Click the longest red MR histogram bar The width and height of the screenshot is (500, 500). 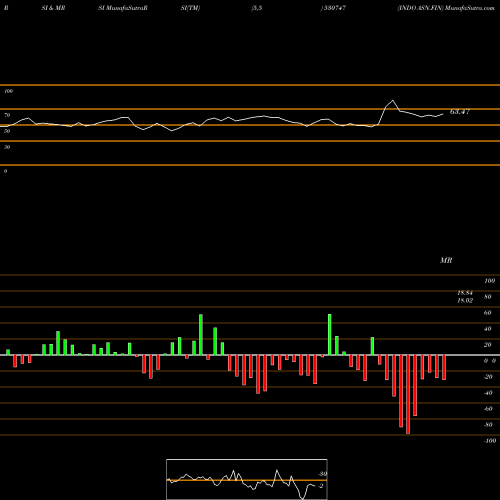(408, 394)
